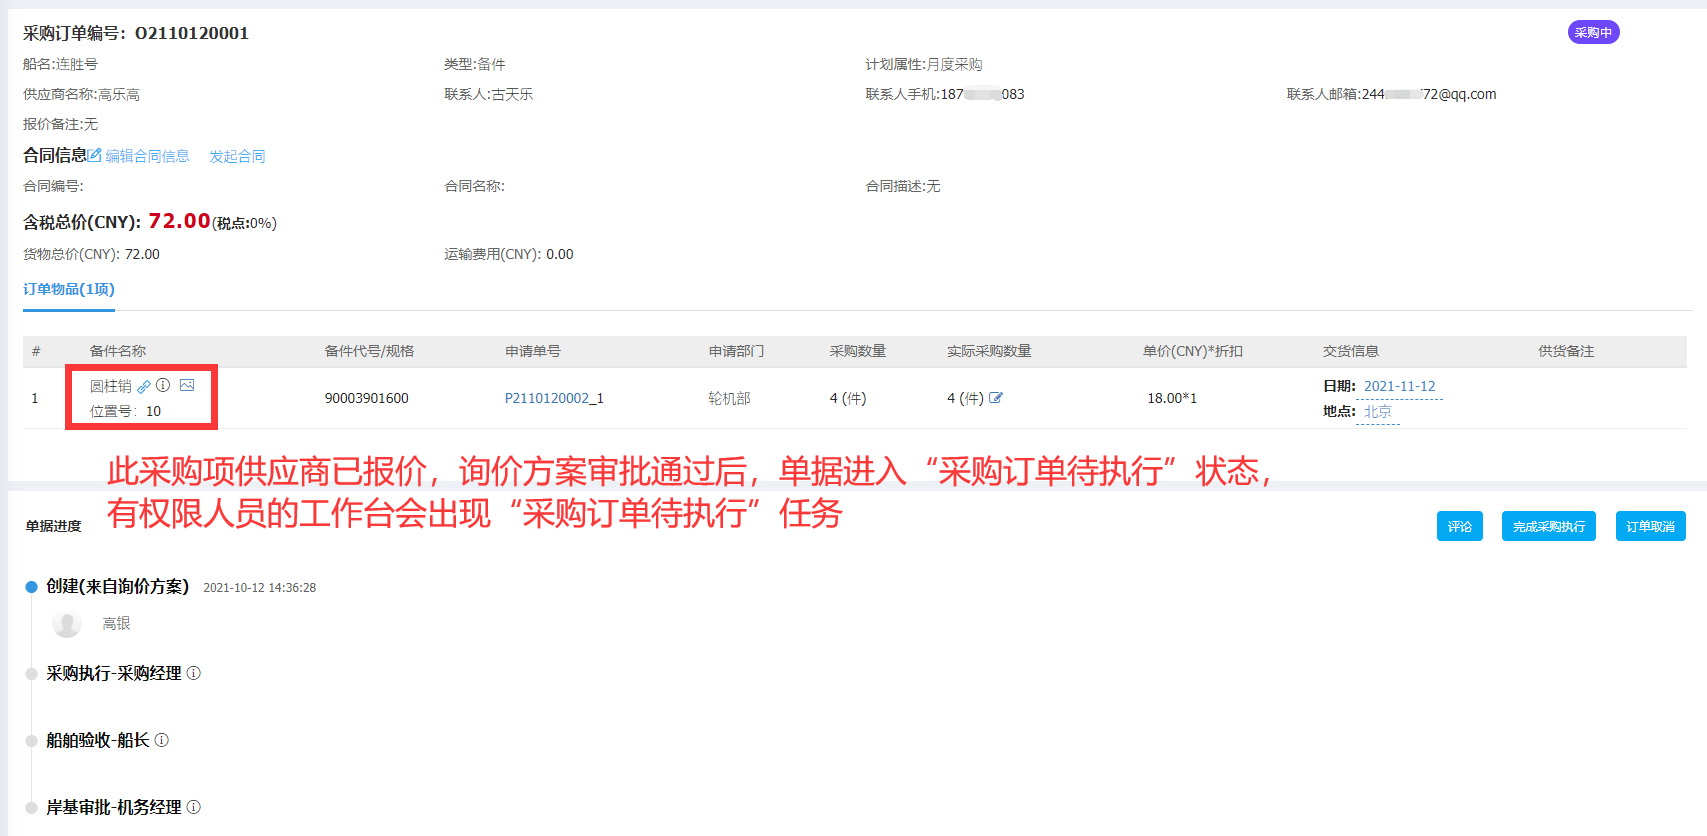Click the 创建(来自询价方案) progress marker
The width and height of the screenshot is (1707, 836).
coord(31,587)
